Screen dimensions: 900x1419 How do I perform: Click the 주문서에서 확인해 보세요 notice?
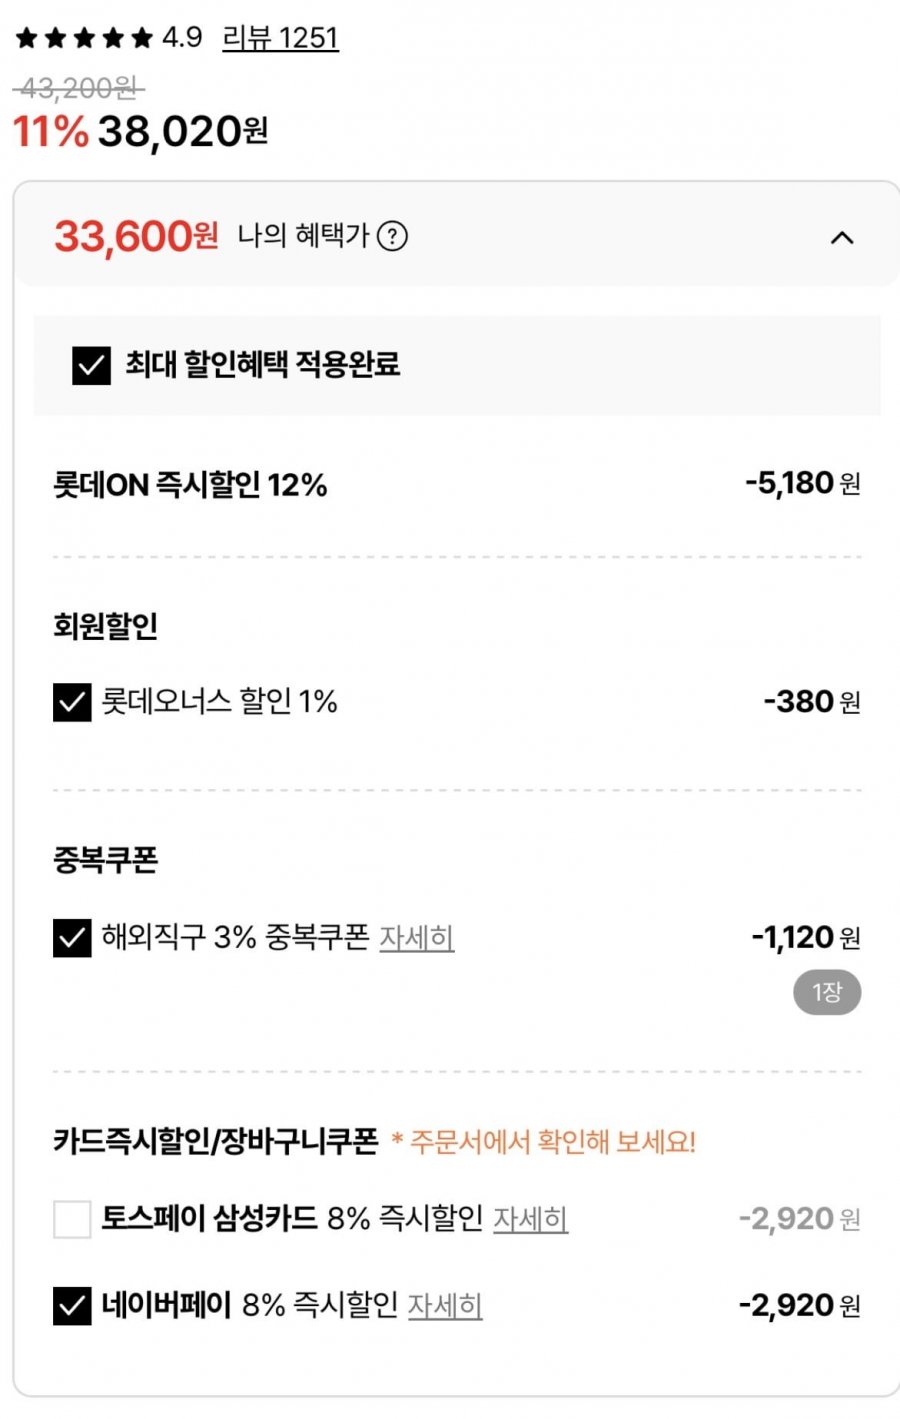click(544, 1142)
